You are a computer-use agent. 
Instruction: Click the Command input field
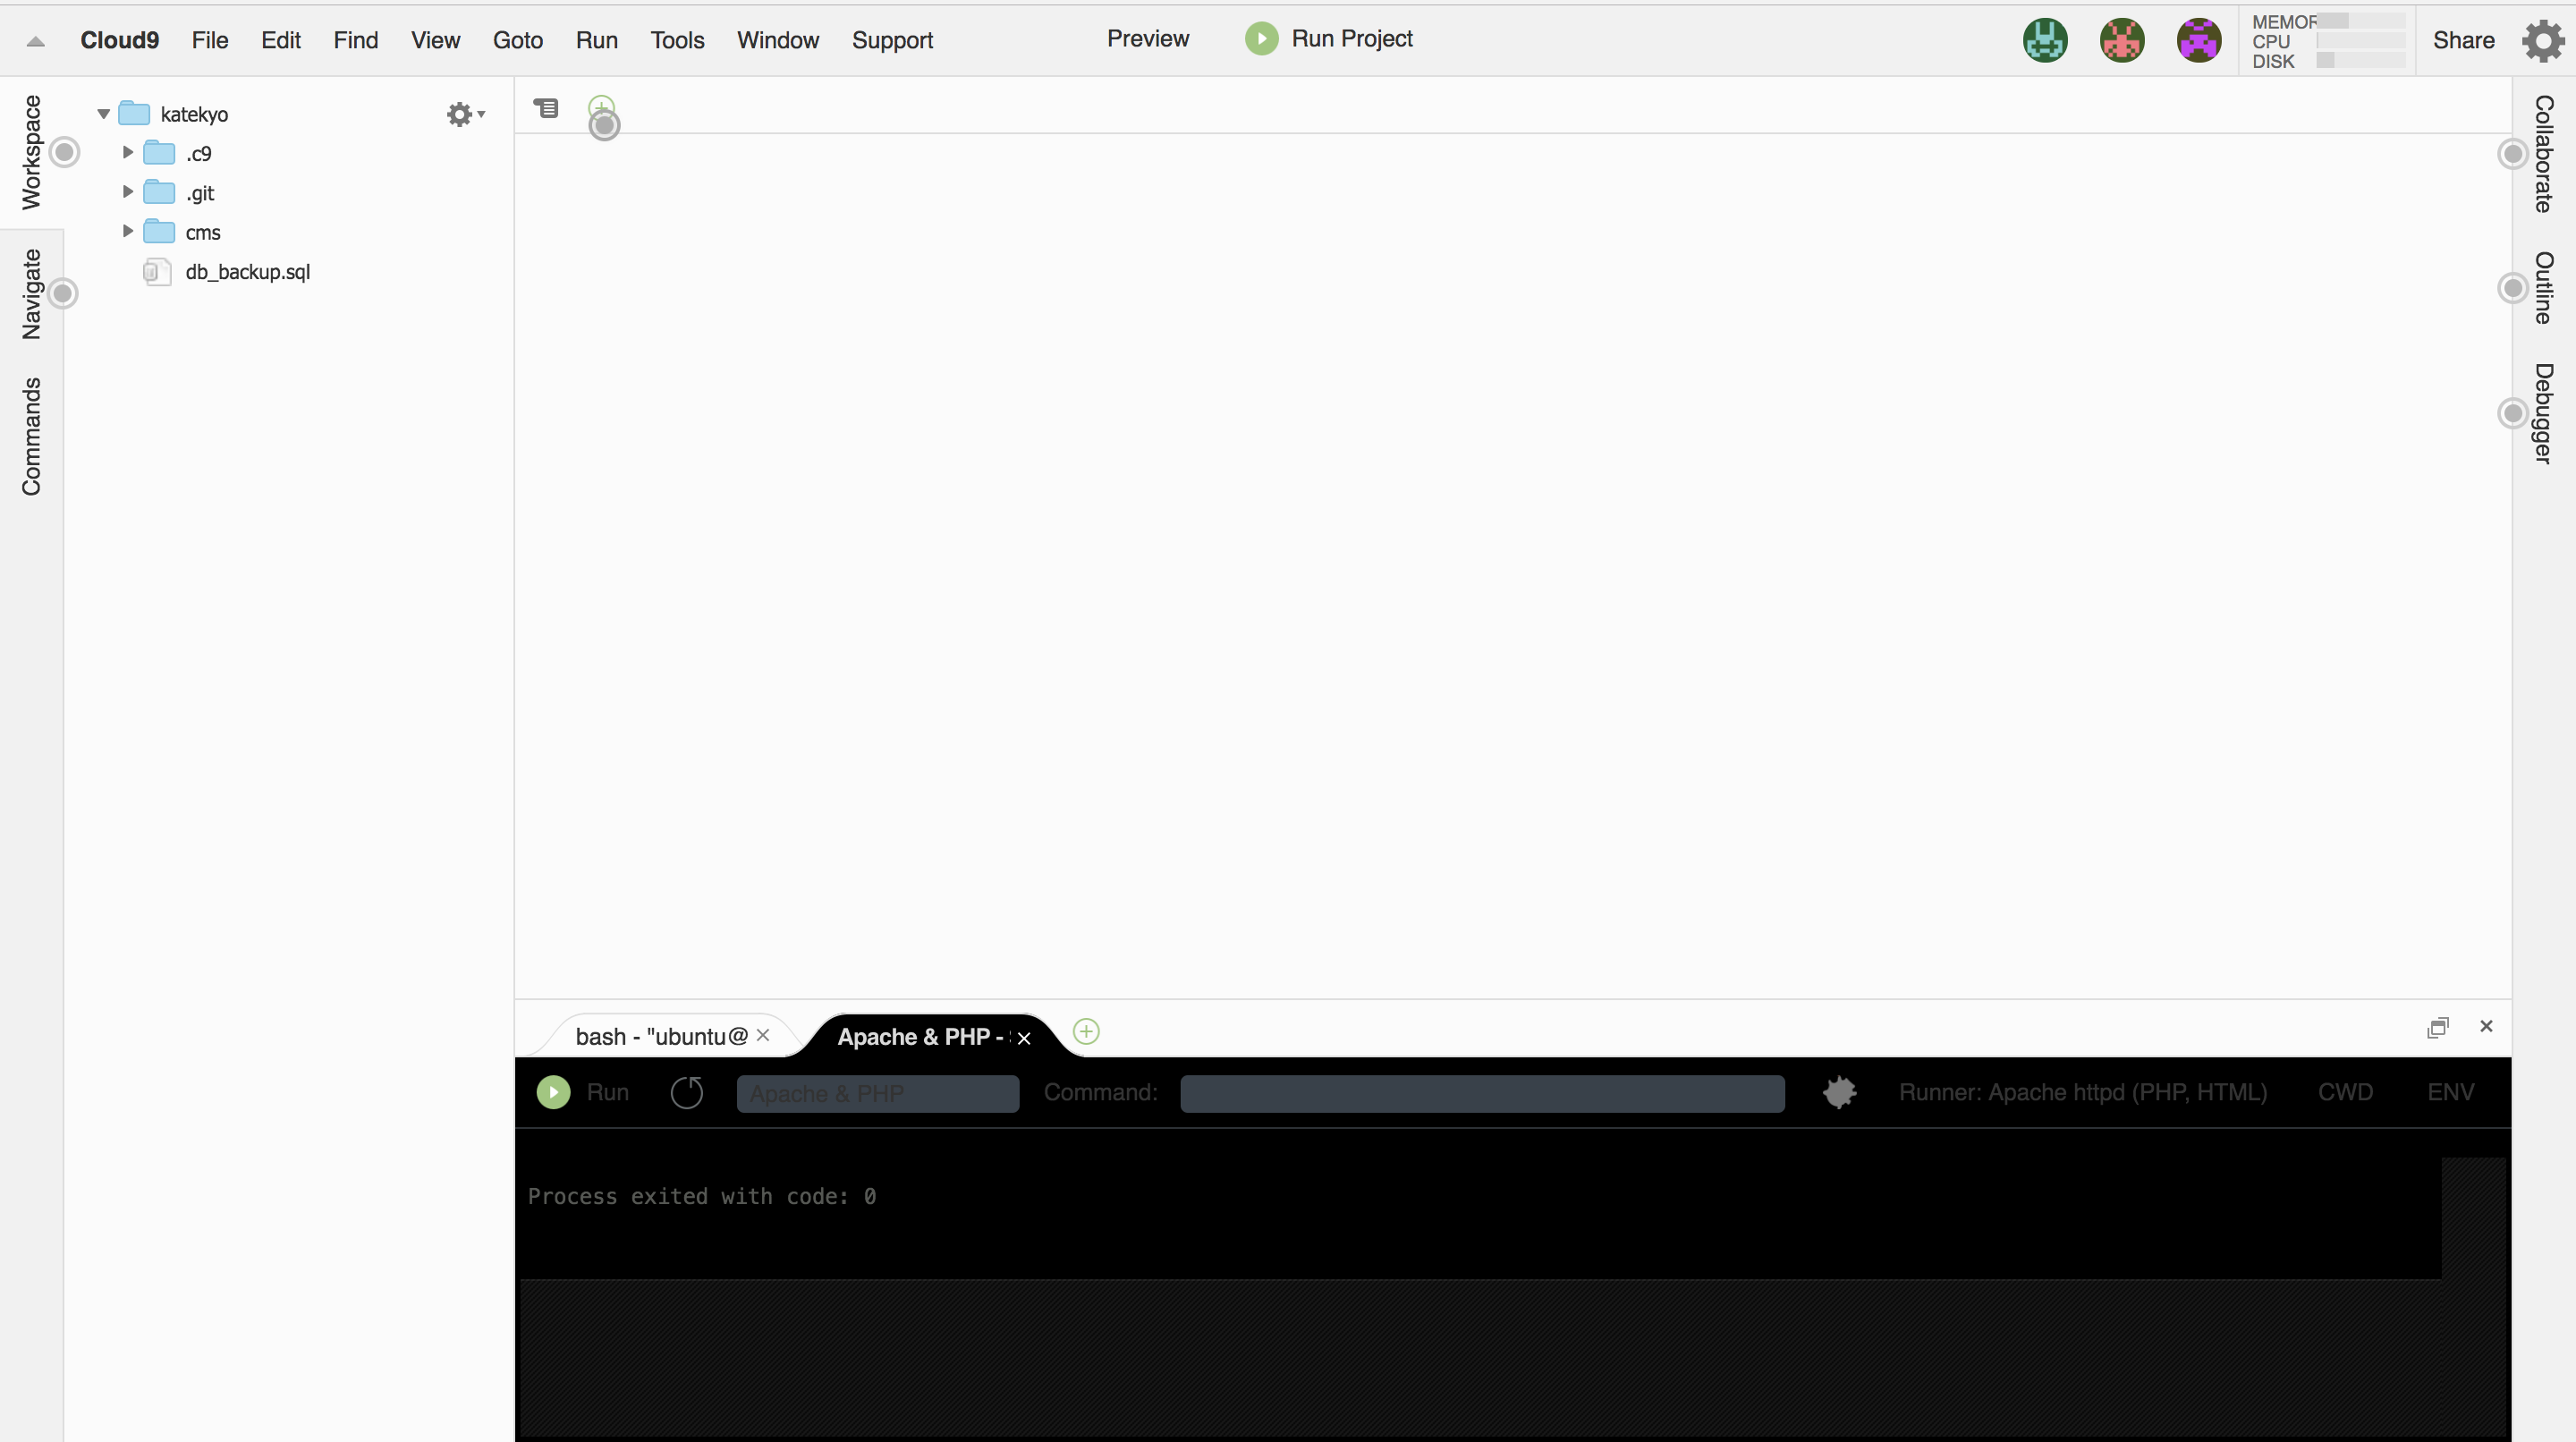[x=1482, y=1093]
